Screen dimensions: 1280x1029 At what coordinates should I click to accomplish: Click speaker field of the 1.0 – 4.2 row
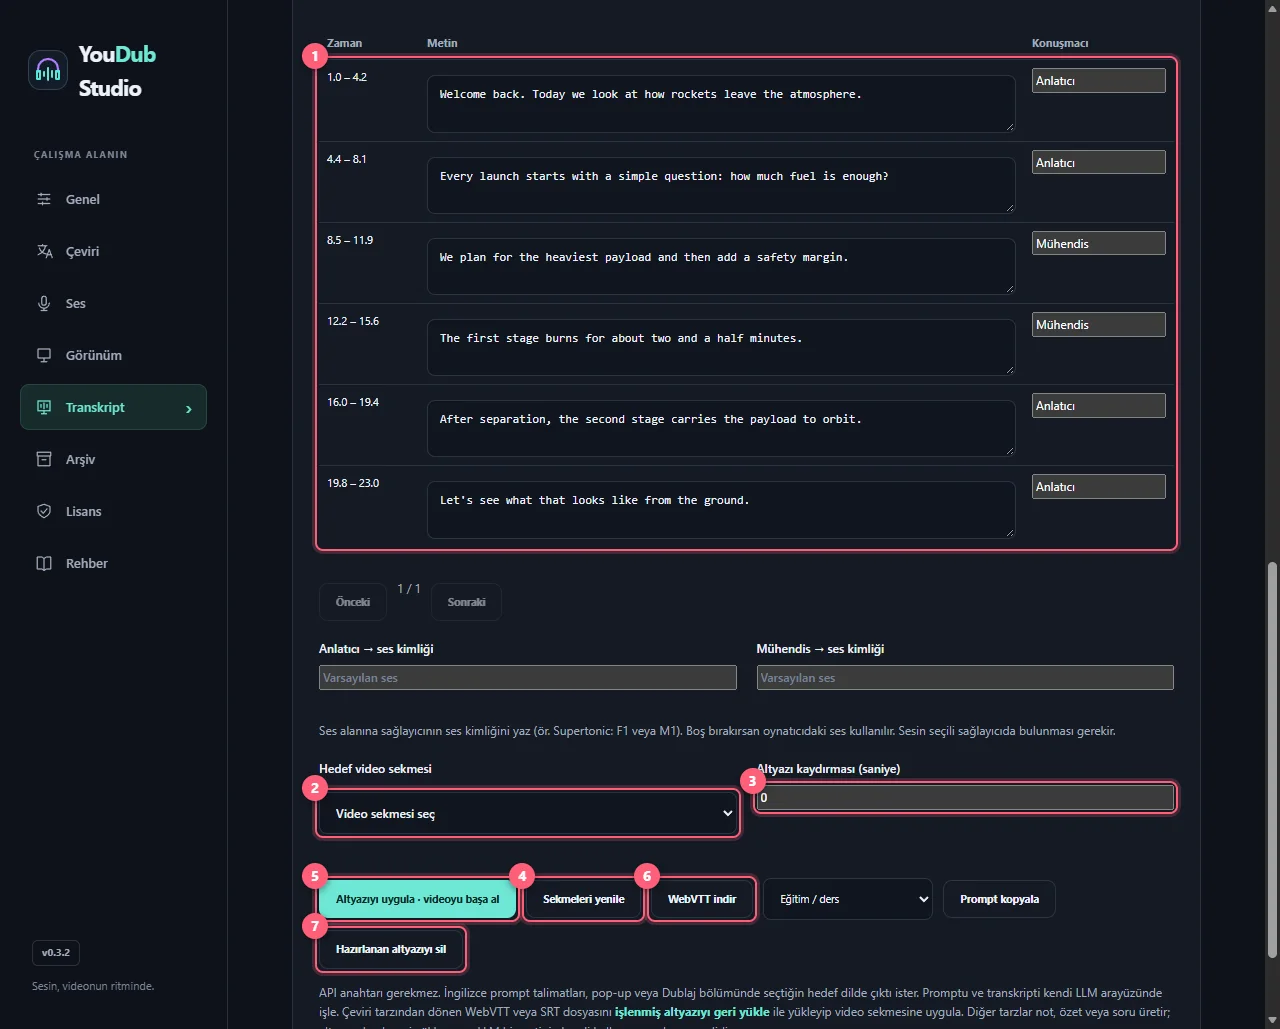click(x=1099, y=81)
